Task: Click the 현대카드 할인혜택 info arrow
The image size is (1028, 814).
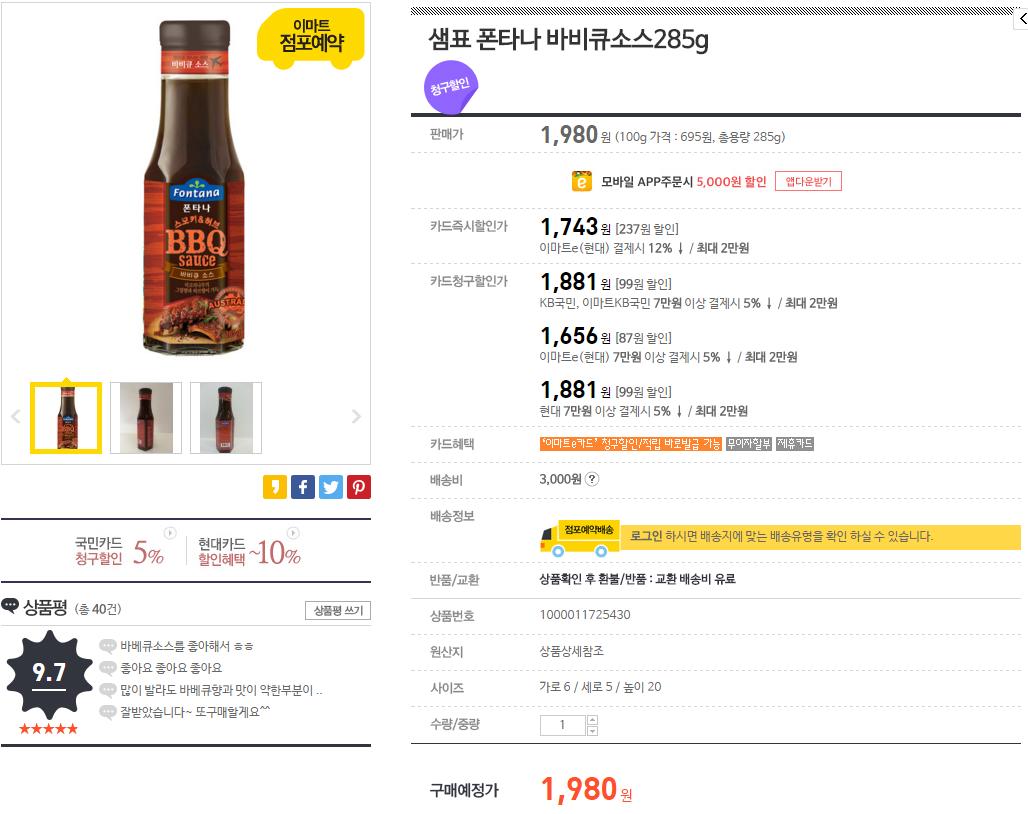Action: (x=293, y=533)
